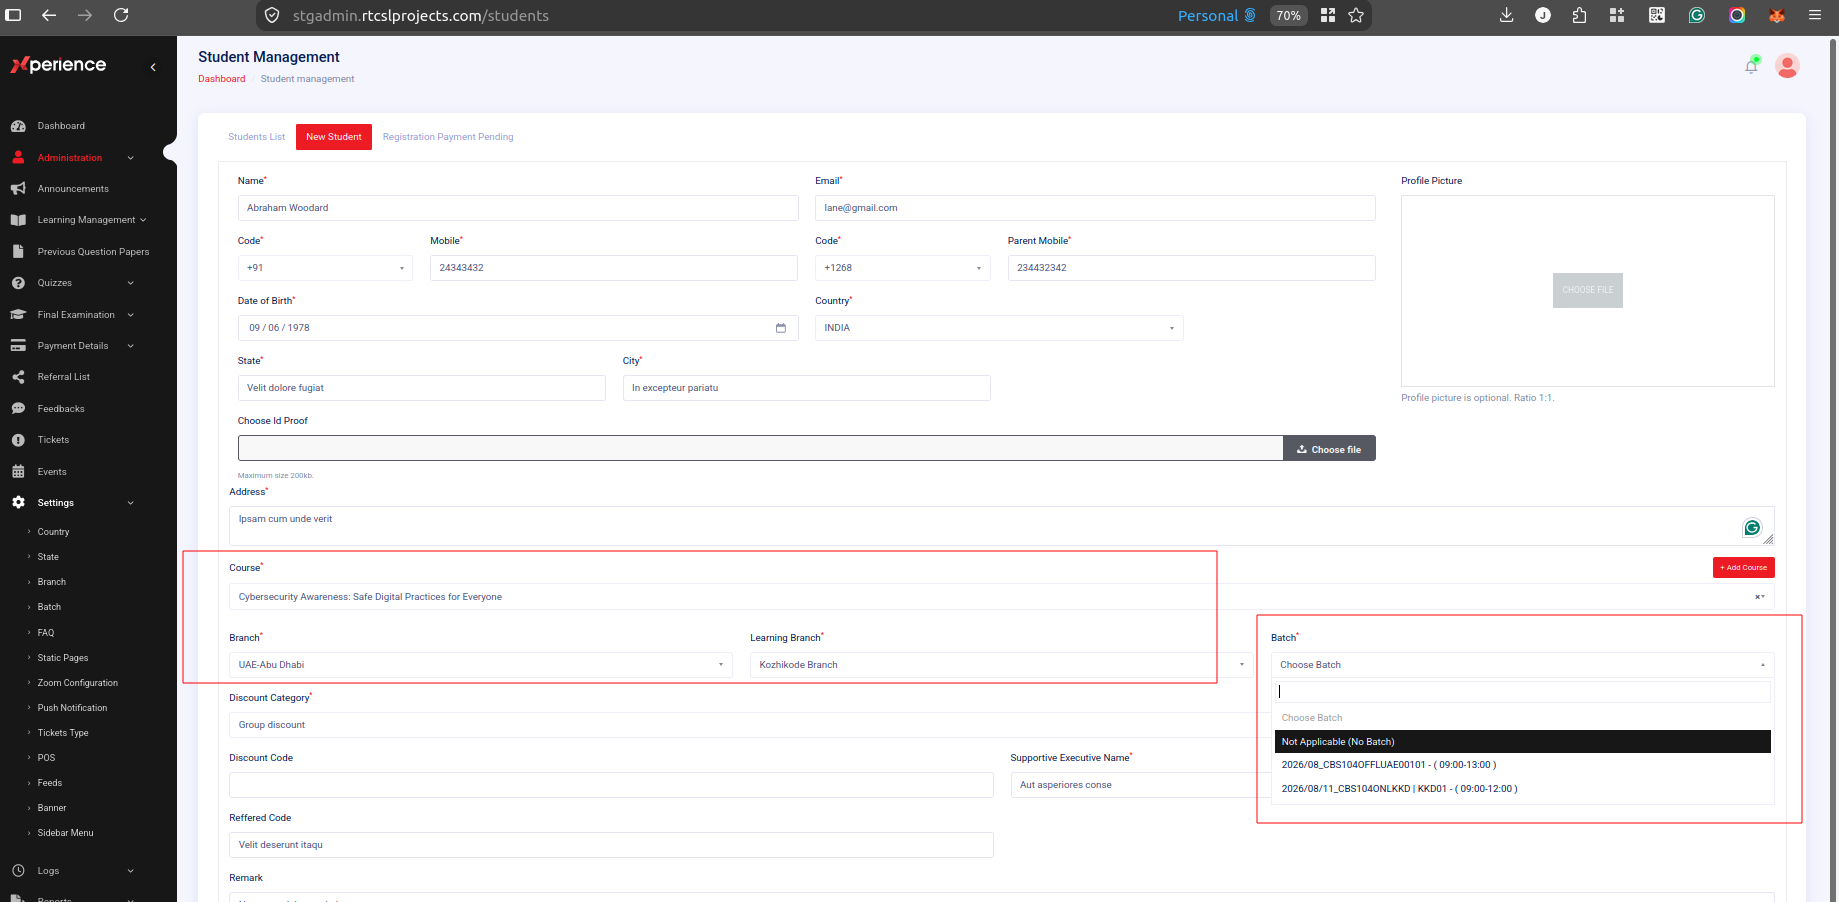The image size is (1839, 902).
Task: Click the browser zoom 70% indicator
Action: coord(1289,15)
